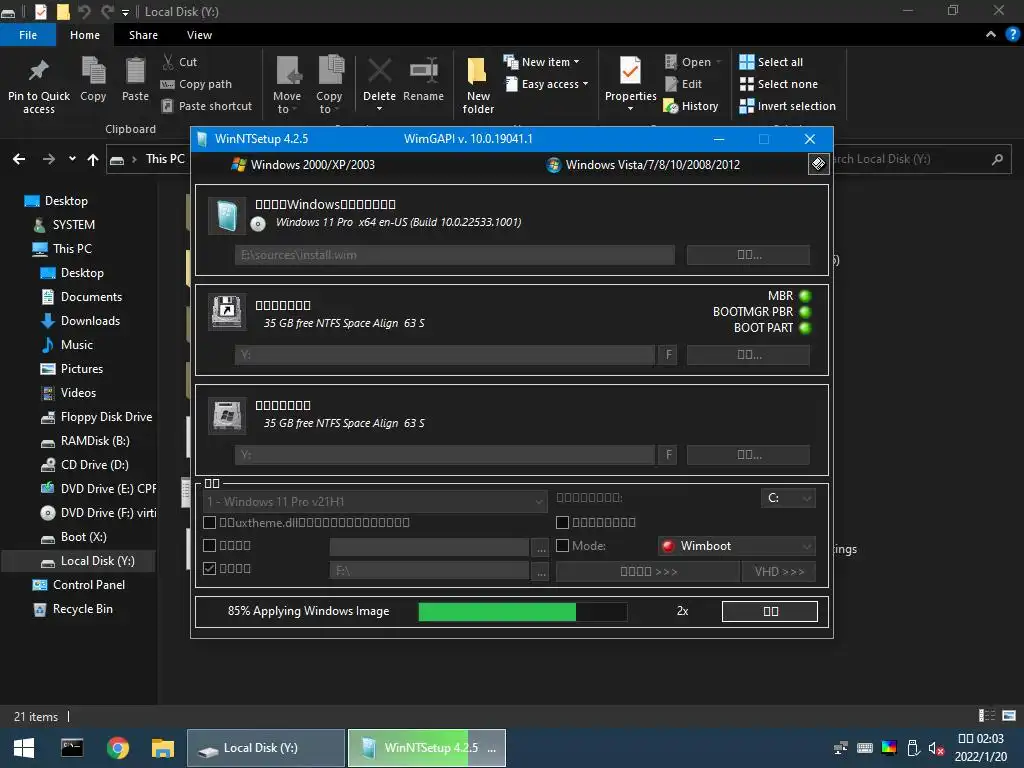Switch to the Share tab
The width and height of the screenshot is (1024, 768).
[x=143, y=35]
